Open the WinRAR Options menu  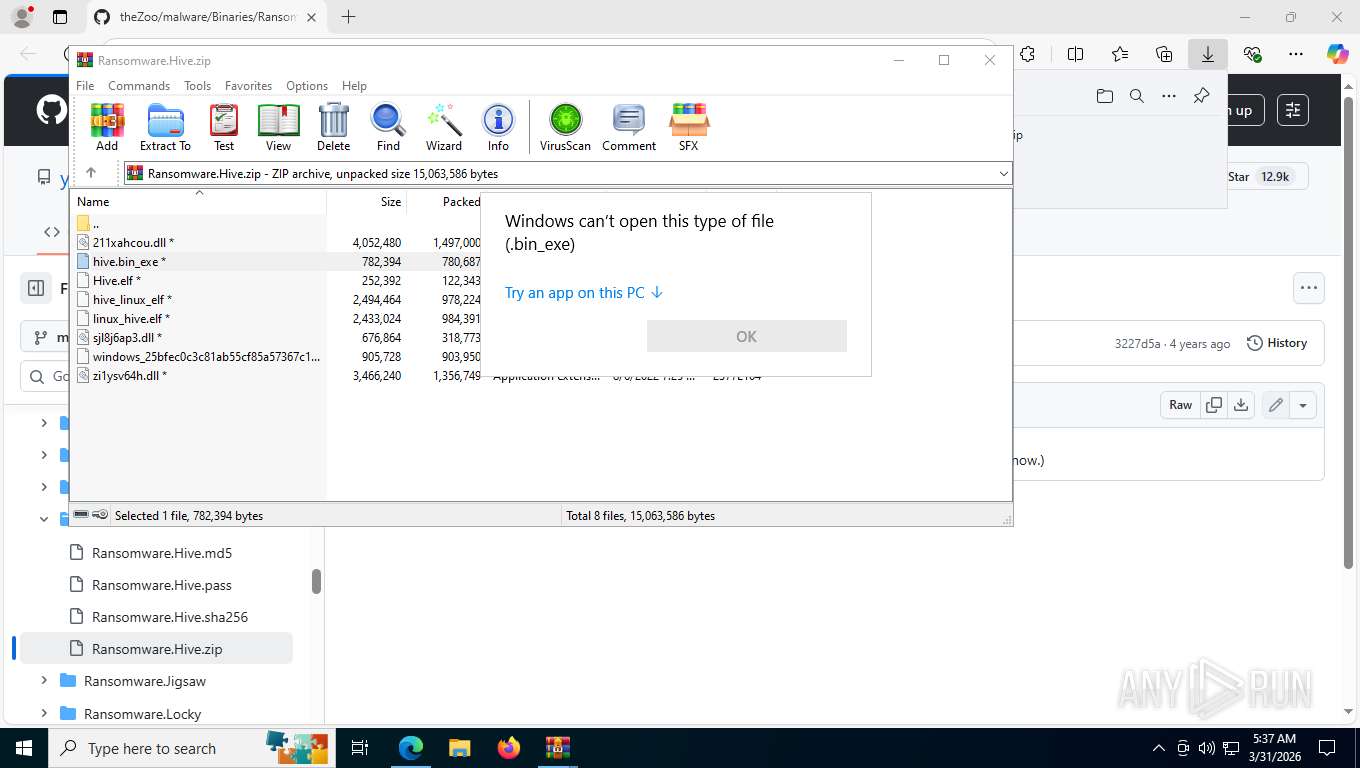pyautogui.click(x=307, y=86)
